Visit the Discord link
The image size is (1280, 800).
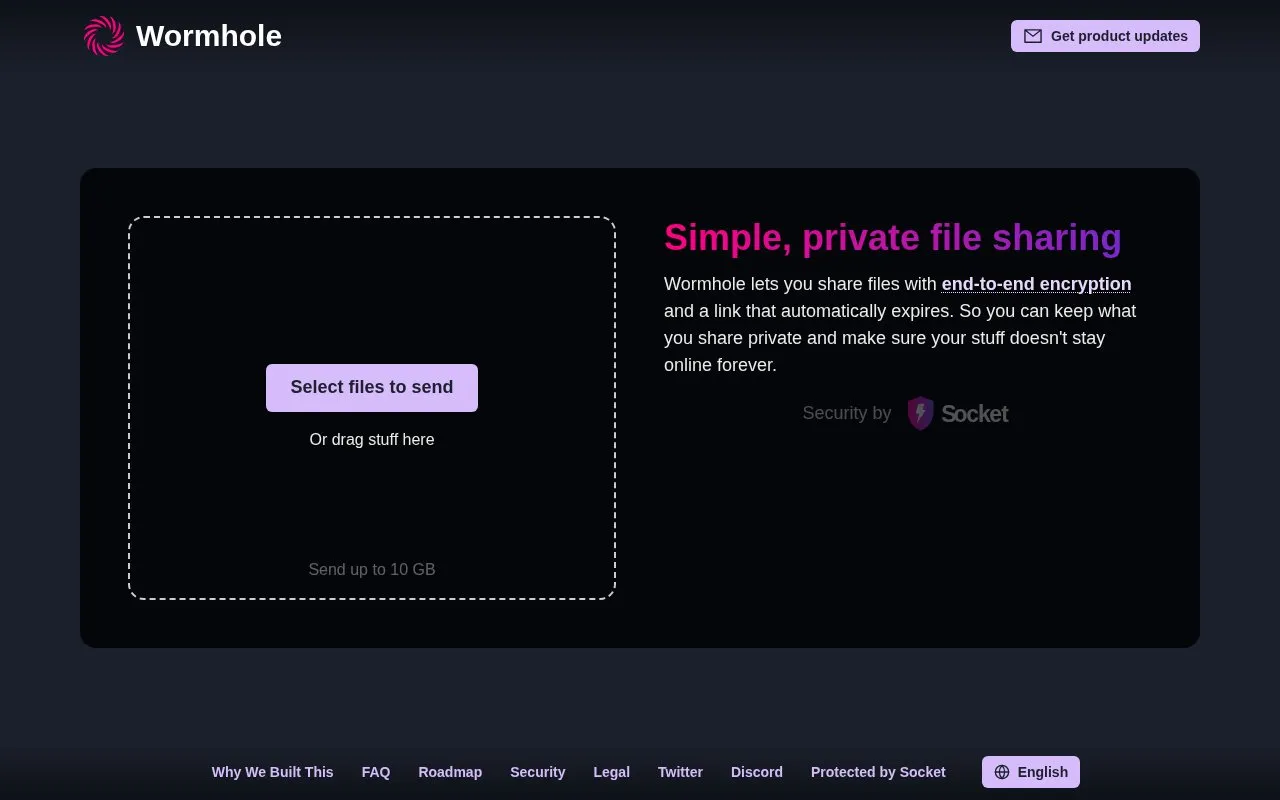[x=757, y=772]
